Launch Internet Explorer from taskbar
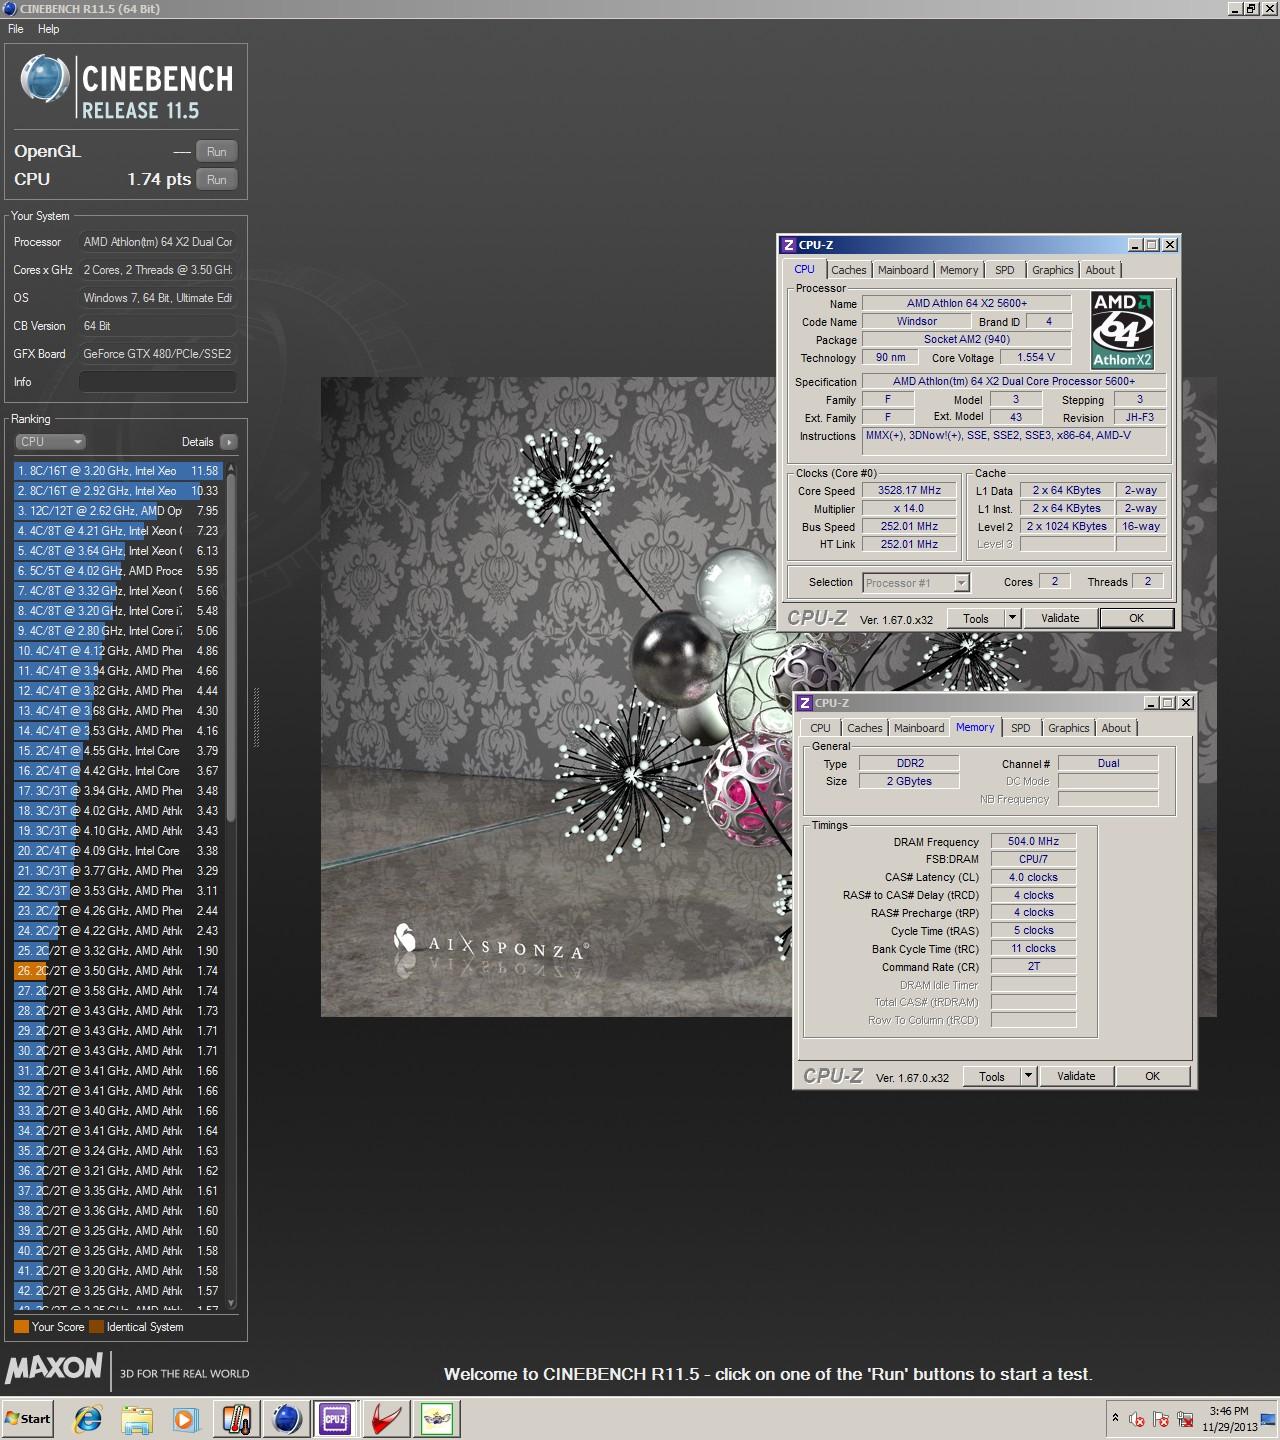Screen dimensions: 1280x1440 89,1419
